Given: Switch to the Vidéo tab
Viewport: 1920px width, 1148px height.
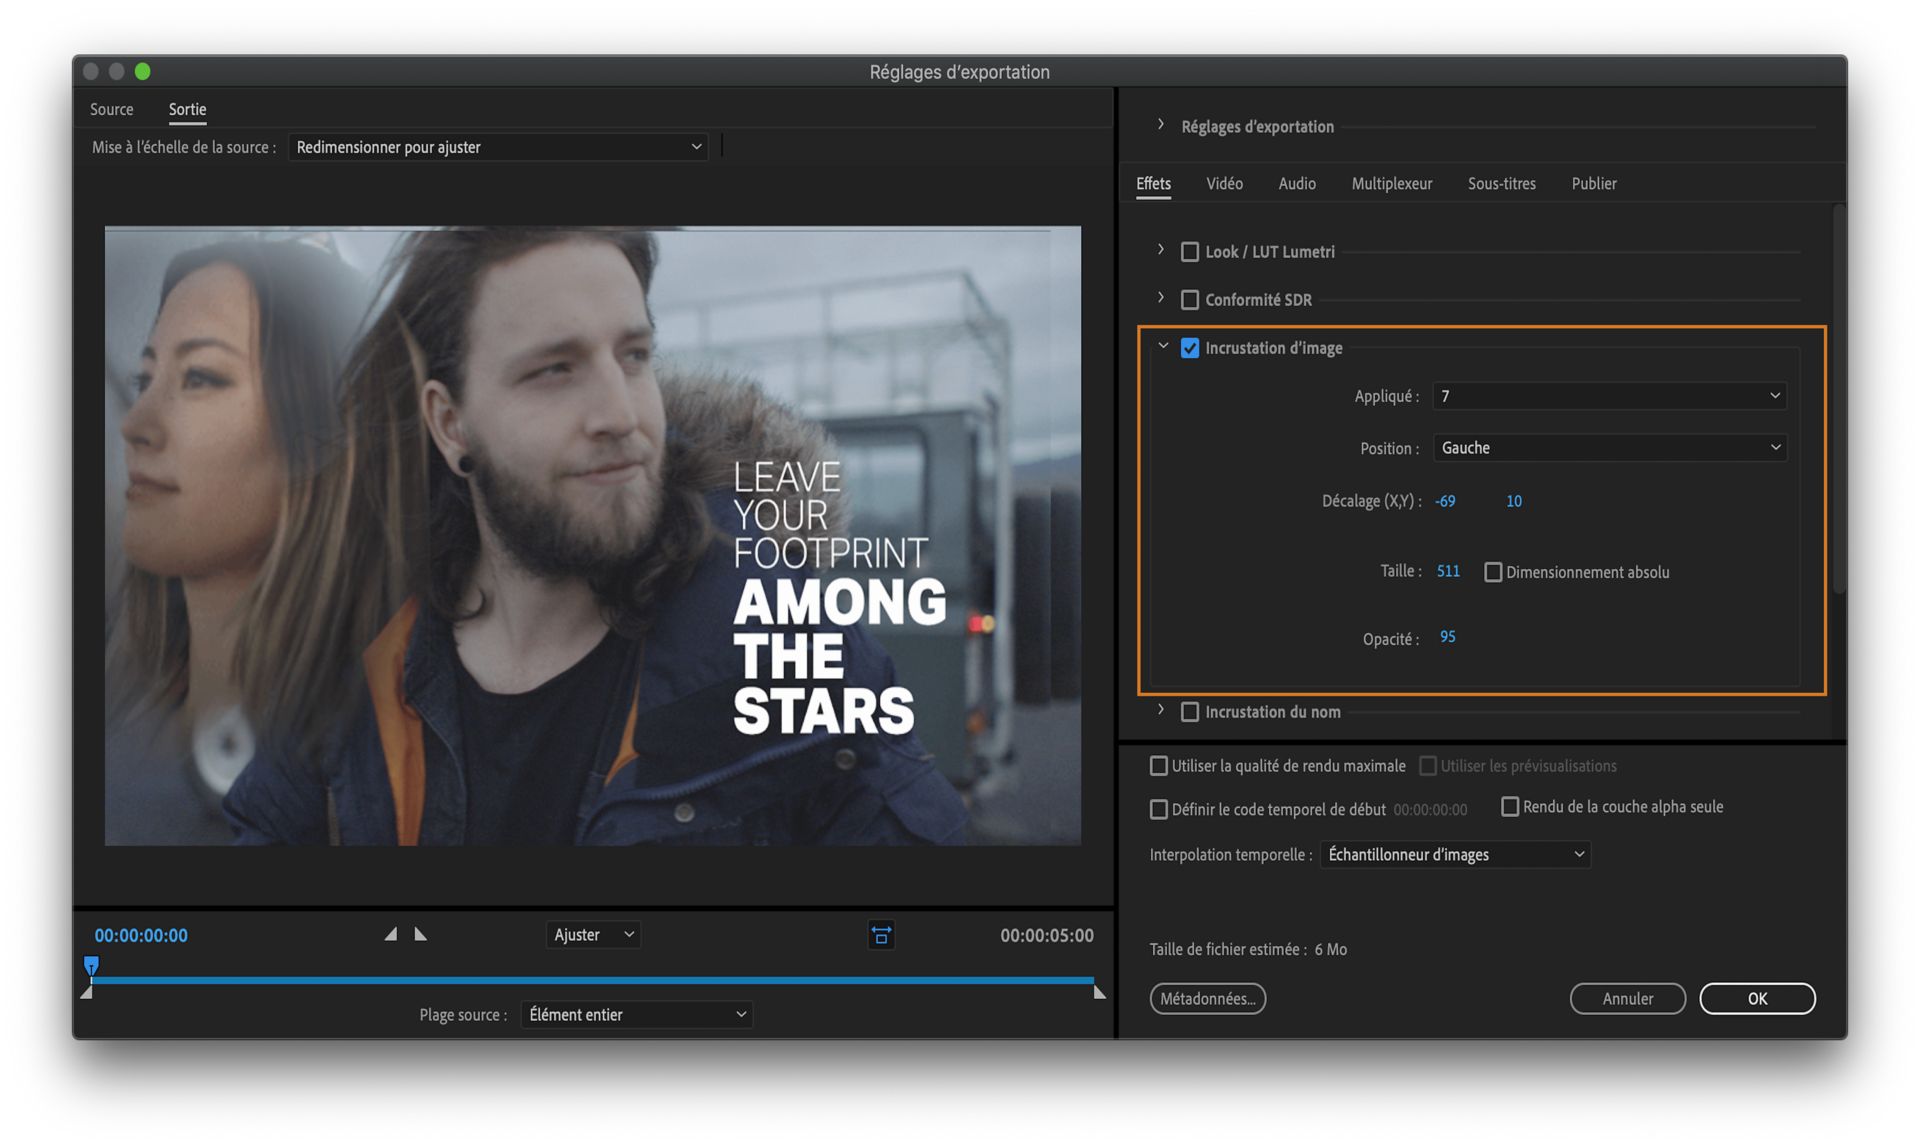Looking at the screenshot, I should coord(1224,184).
